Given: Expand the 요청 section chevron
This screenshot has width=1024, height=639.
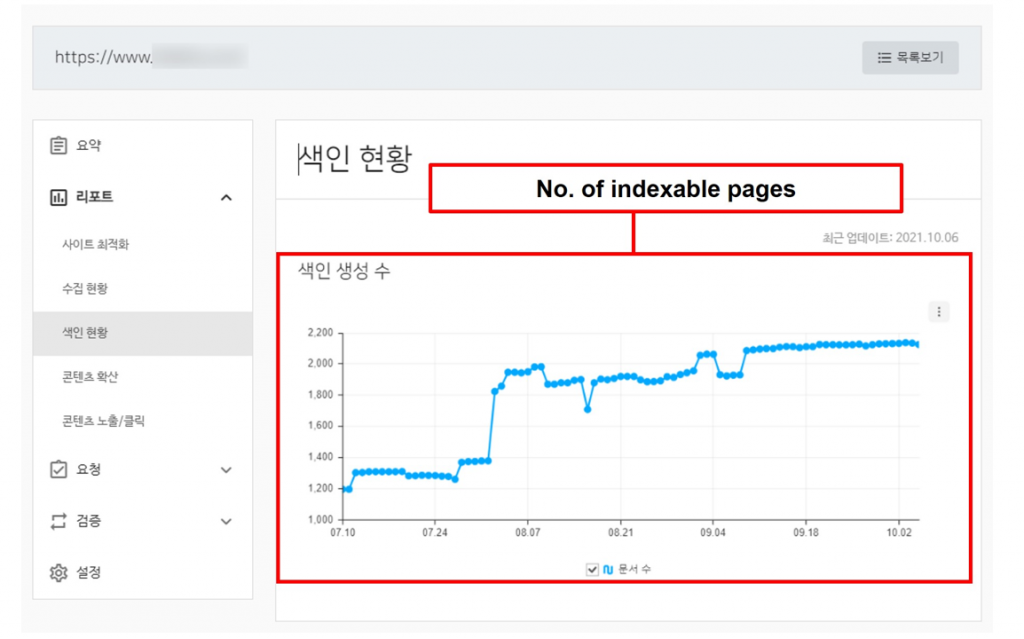Looking at the screenshot, I should (226, 469).
